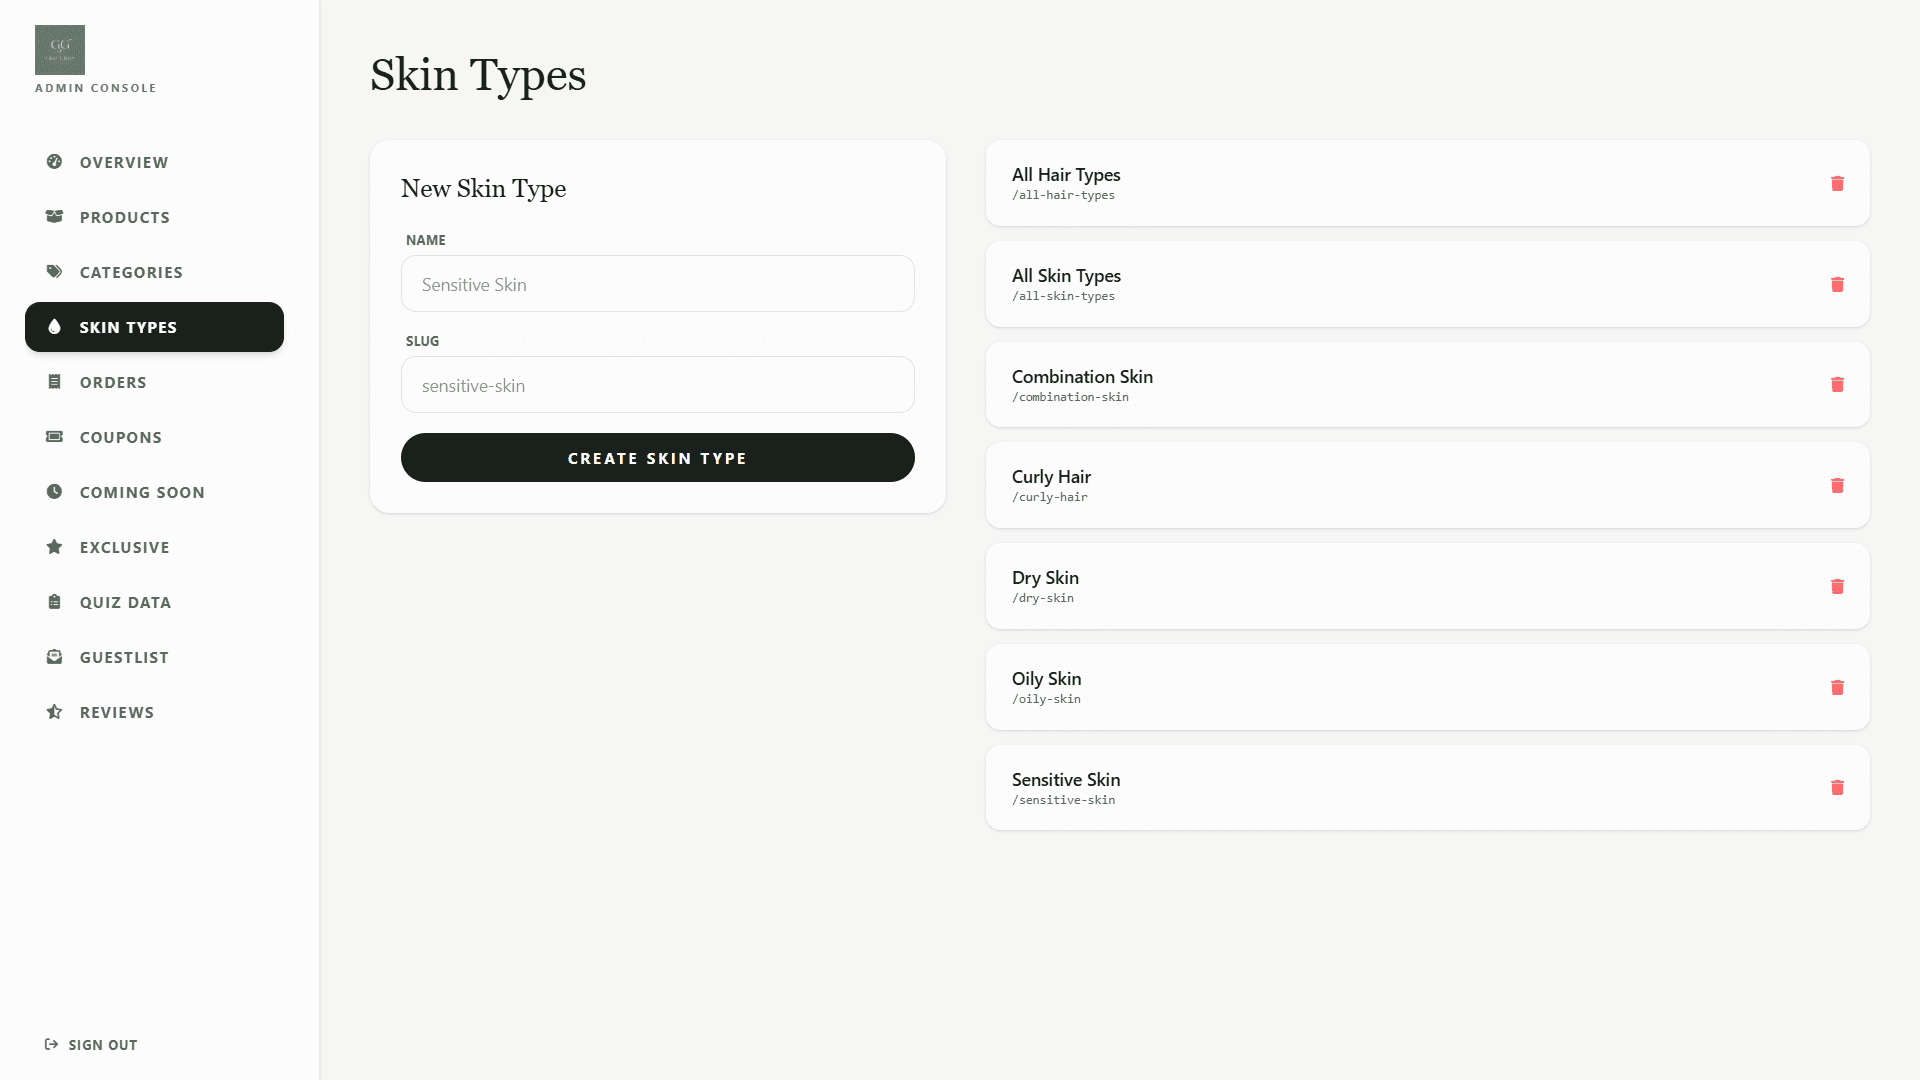The width and height of the screenshot is (1920, 1080).
Task: Select the Skin Types menu item
Action: 154,327
